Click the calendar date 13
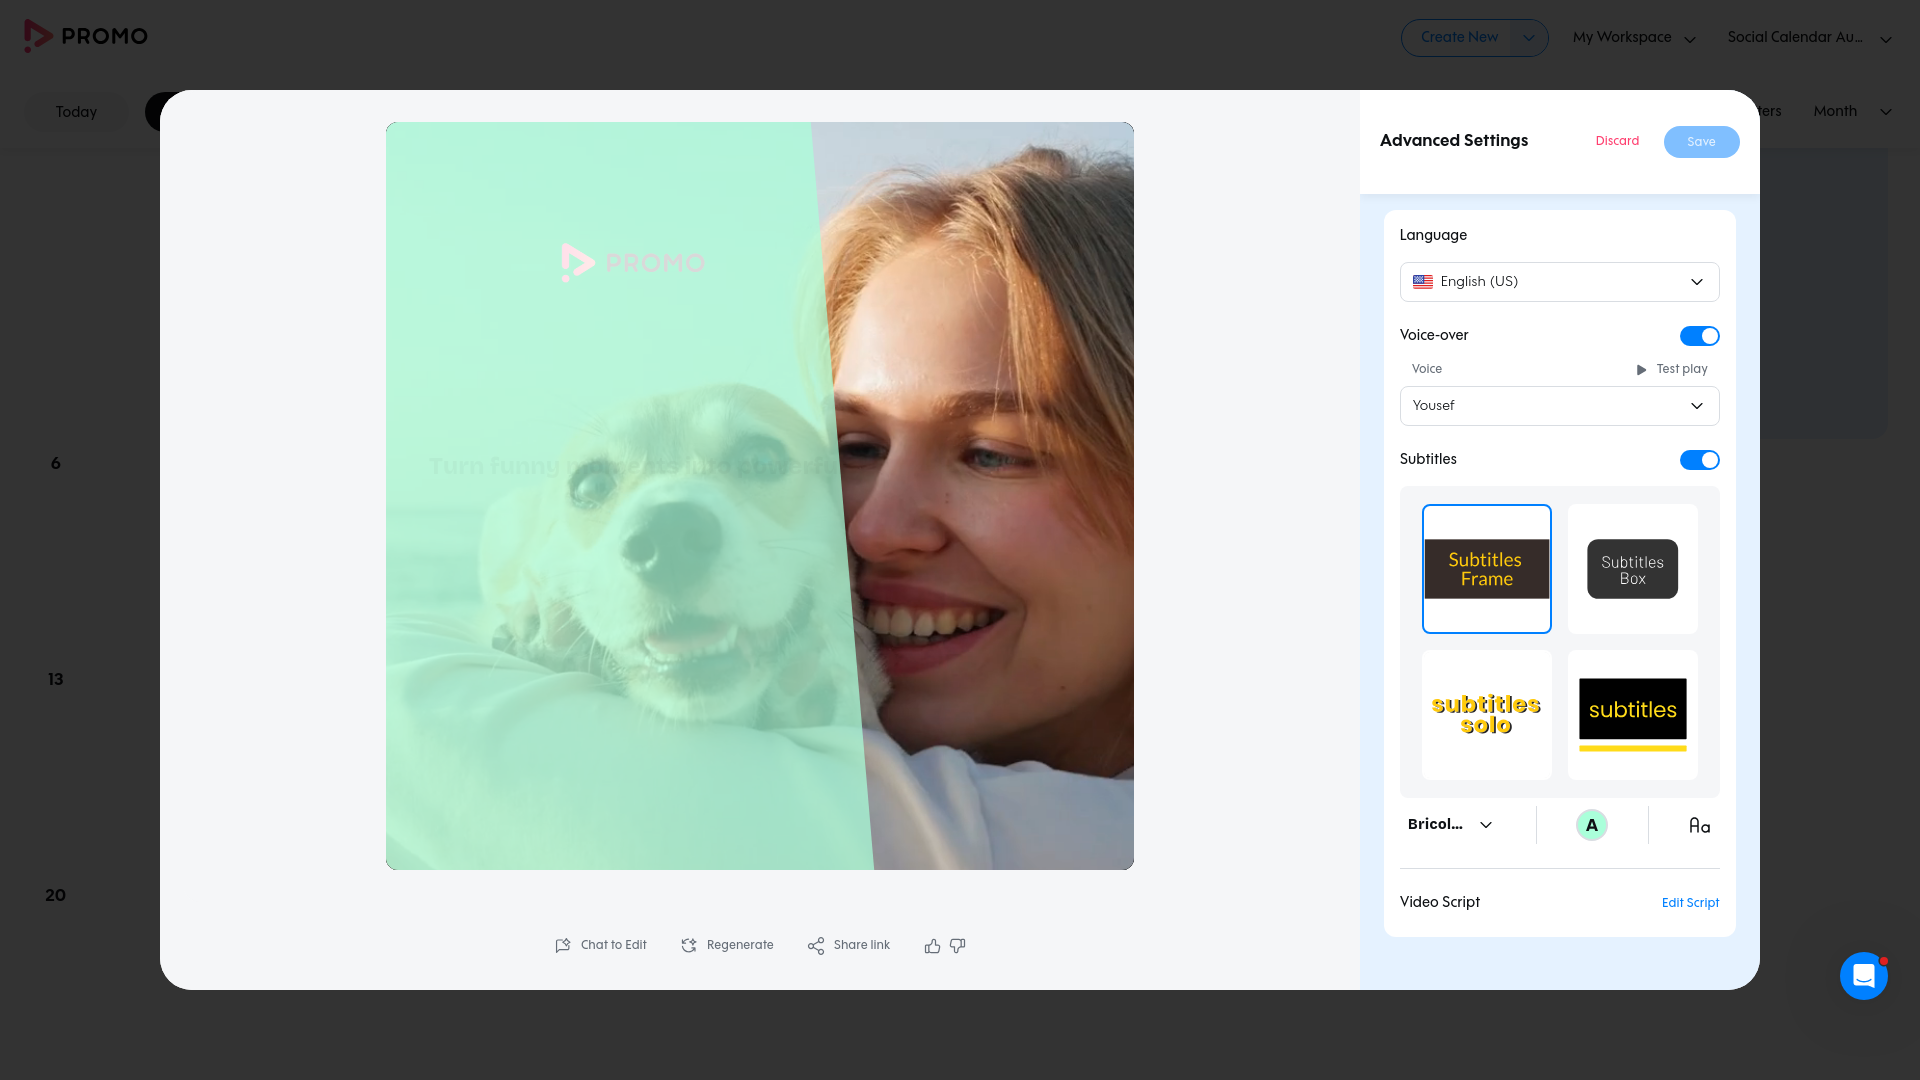 [x=56, y=680]
